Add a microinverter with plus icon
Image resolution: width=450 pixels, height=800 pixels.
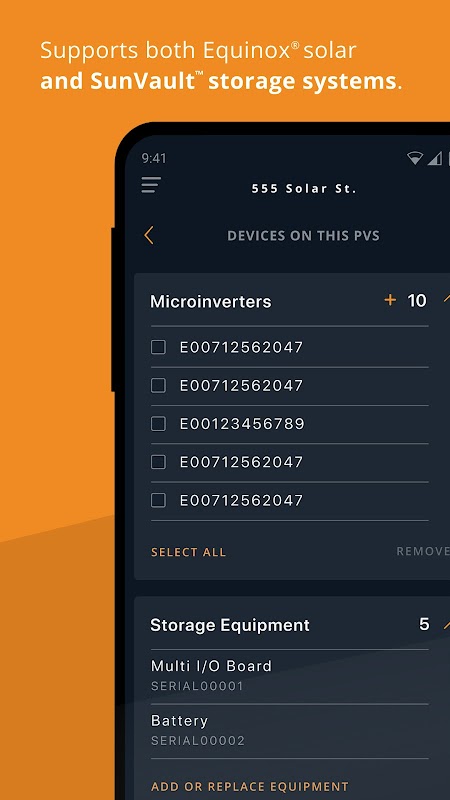click(390, 300)
